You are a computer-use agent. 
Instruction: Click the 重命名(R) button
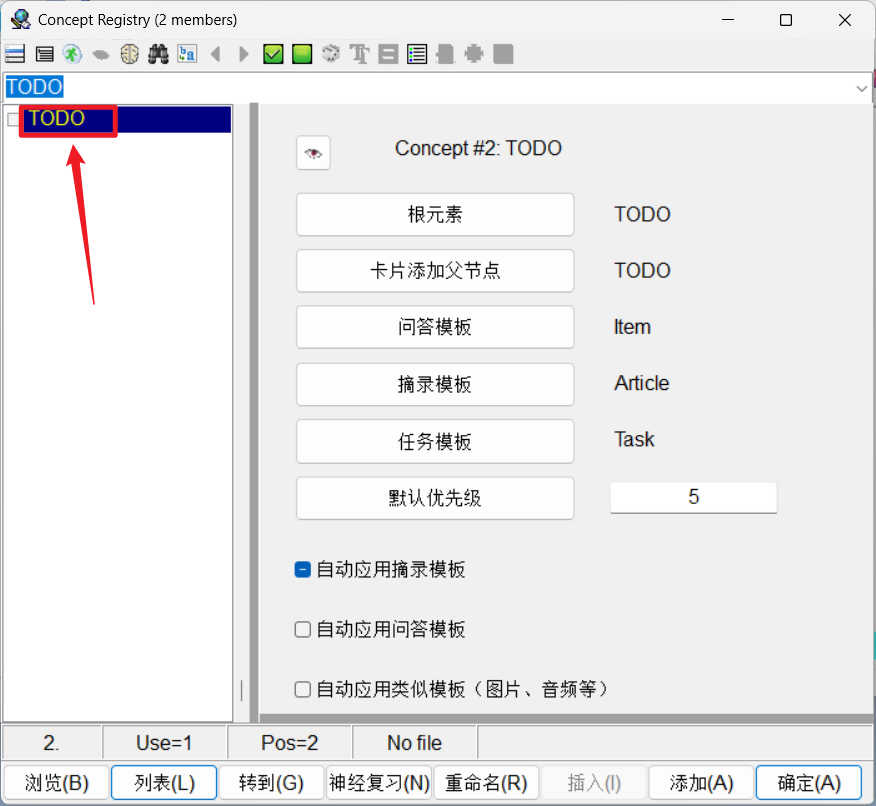tap(486, 783)
